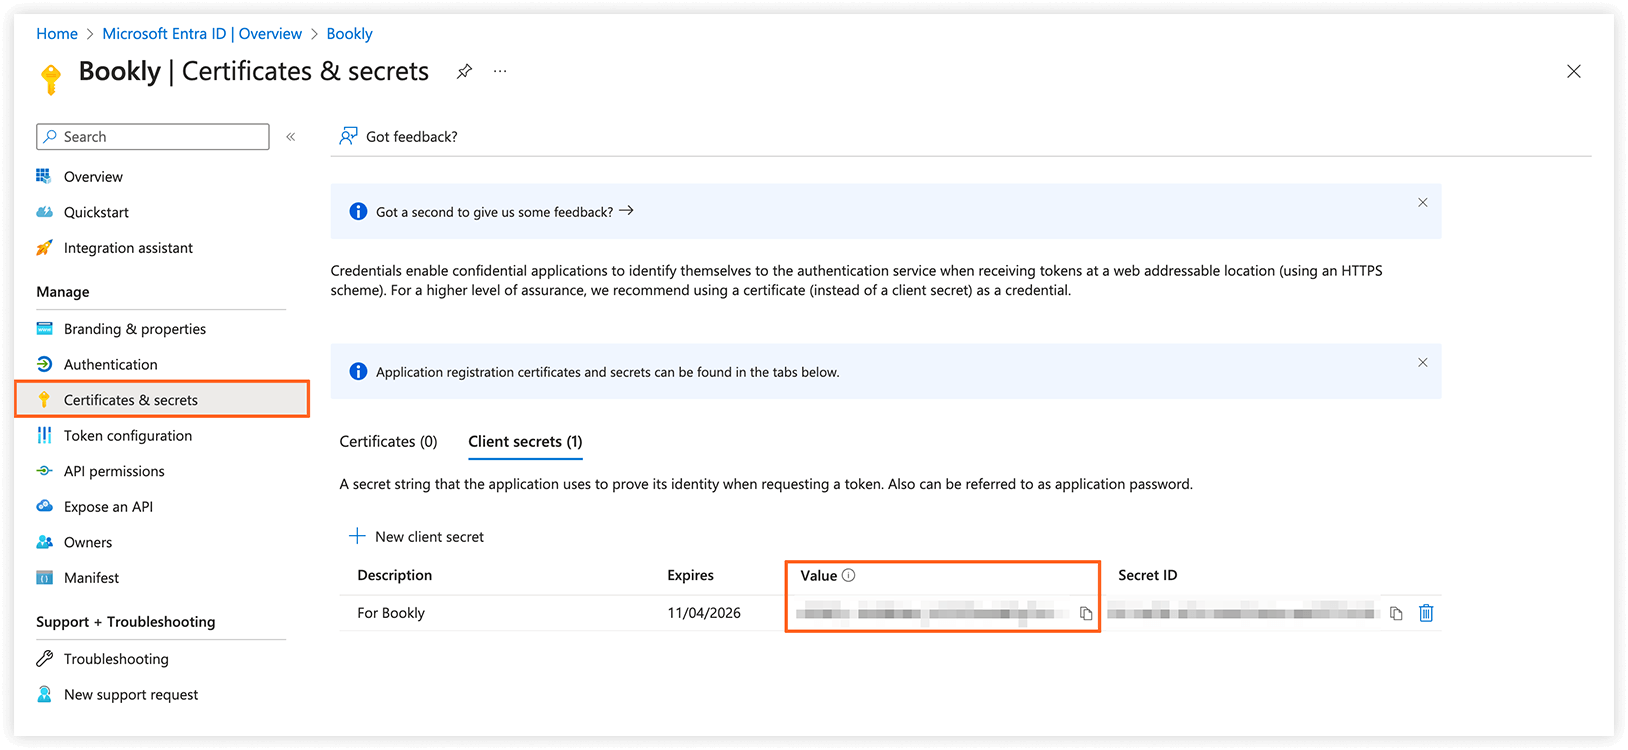This screenshot has height=750, width=1628.
Task: Open the more options ellipsis menu
Action: [500, 71]
